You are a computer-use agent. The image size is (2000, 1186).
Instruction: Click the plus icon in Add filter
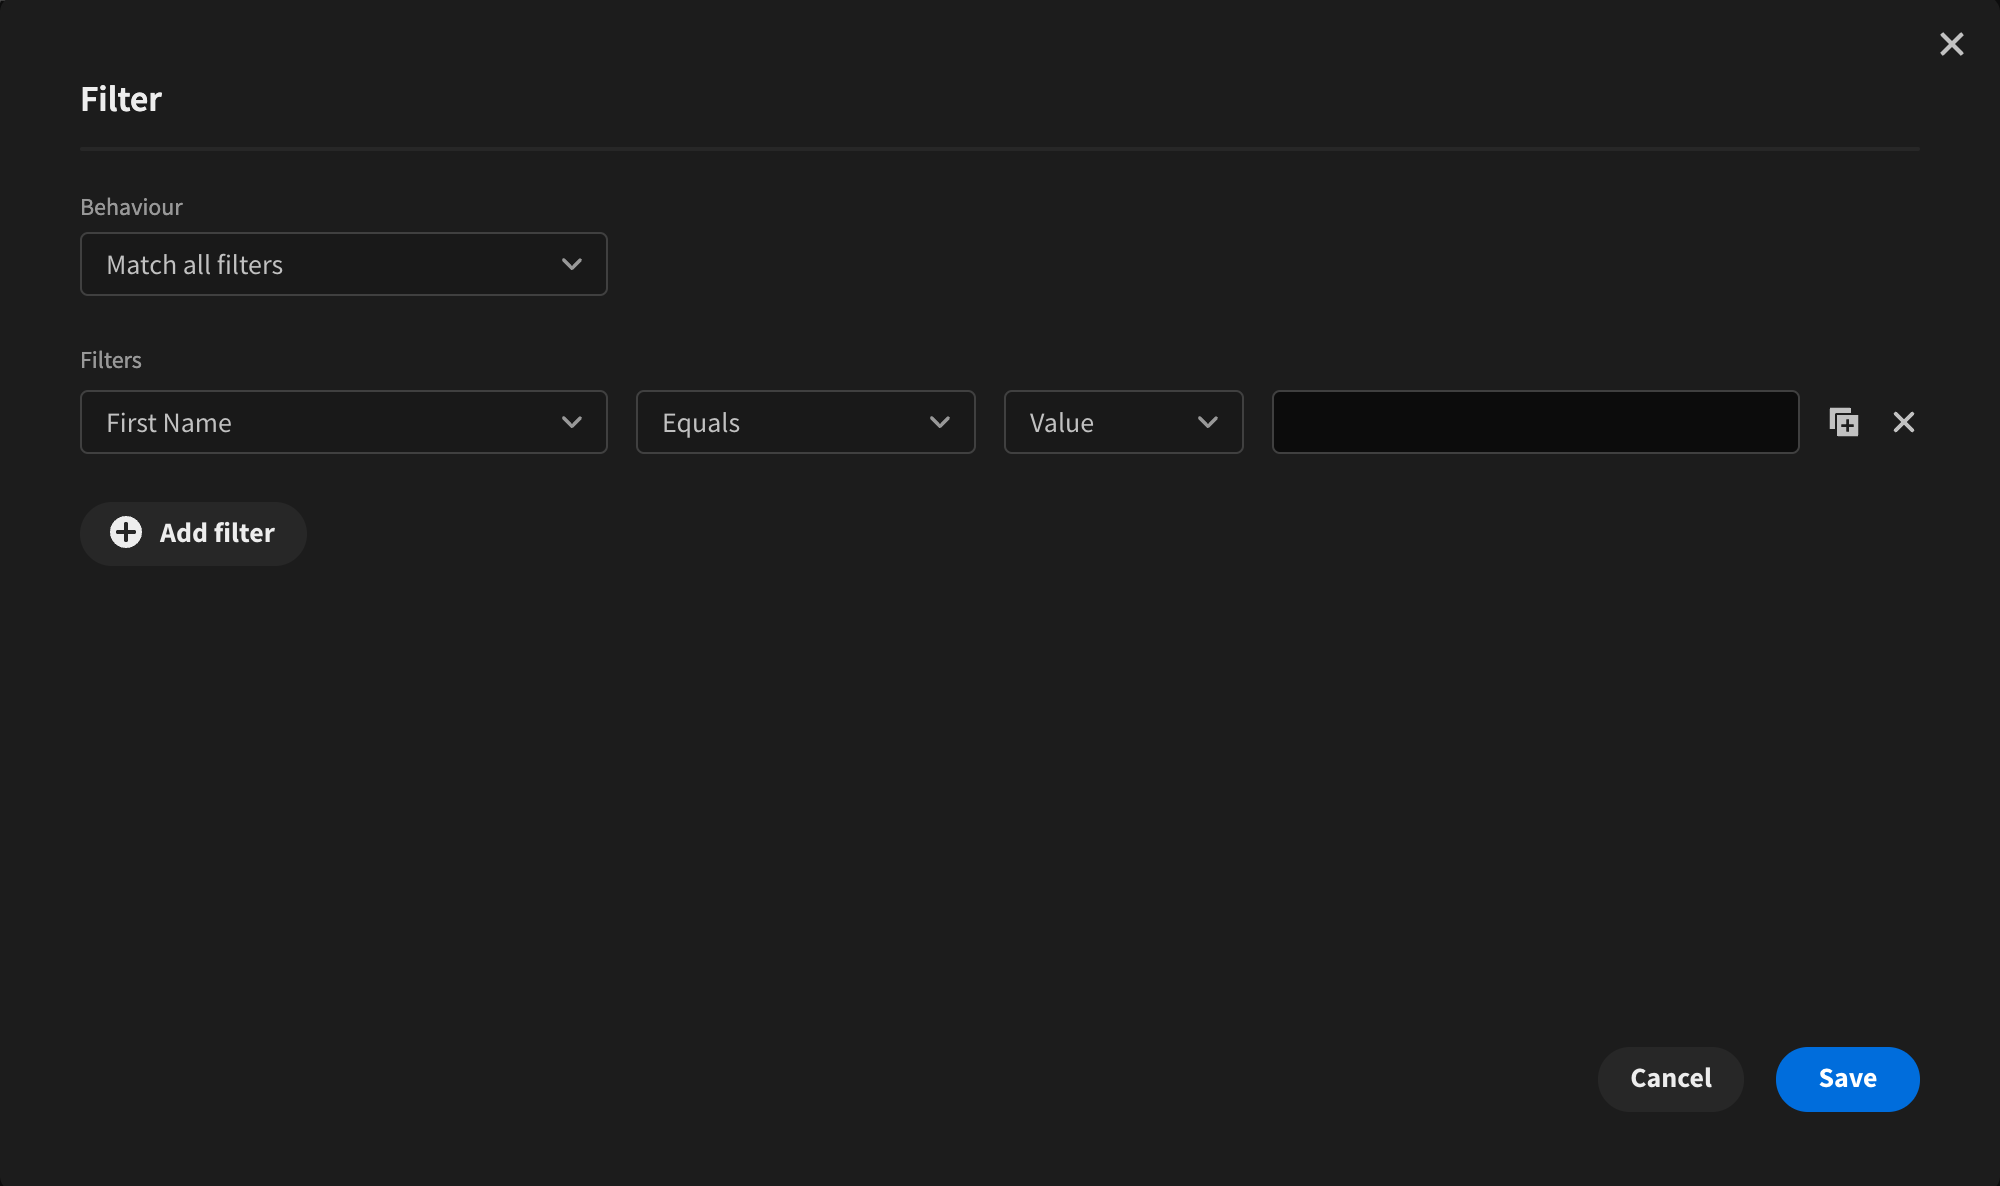(126, 532)
